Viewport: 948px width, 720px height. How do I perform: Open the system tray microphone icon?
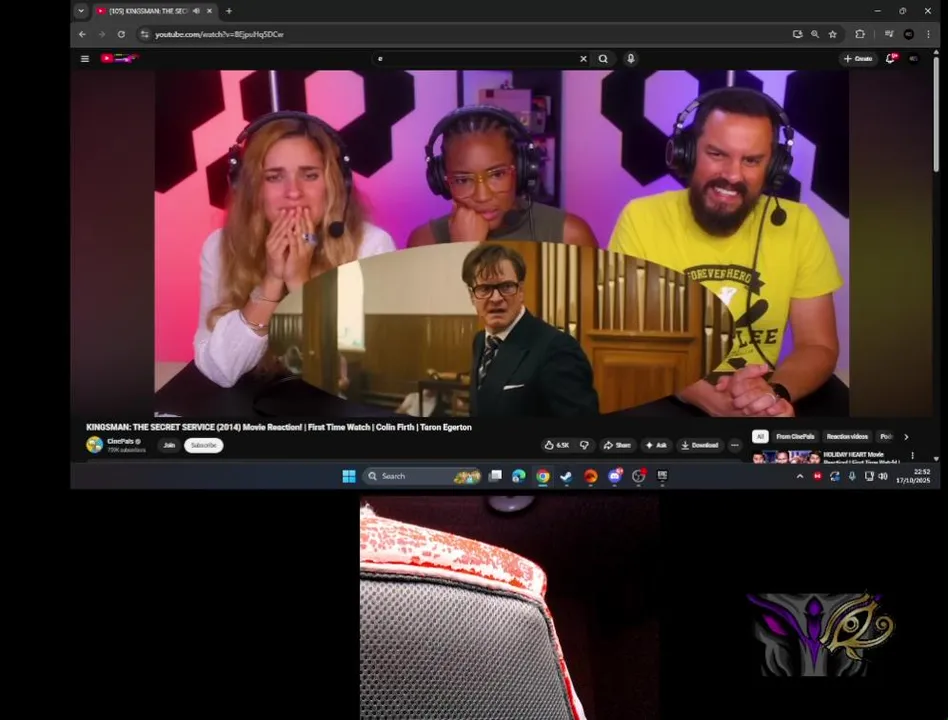click(x=852, y=476)
